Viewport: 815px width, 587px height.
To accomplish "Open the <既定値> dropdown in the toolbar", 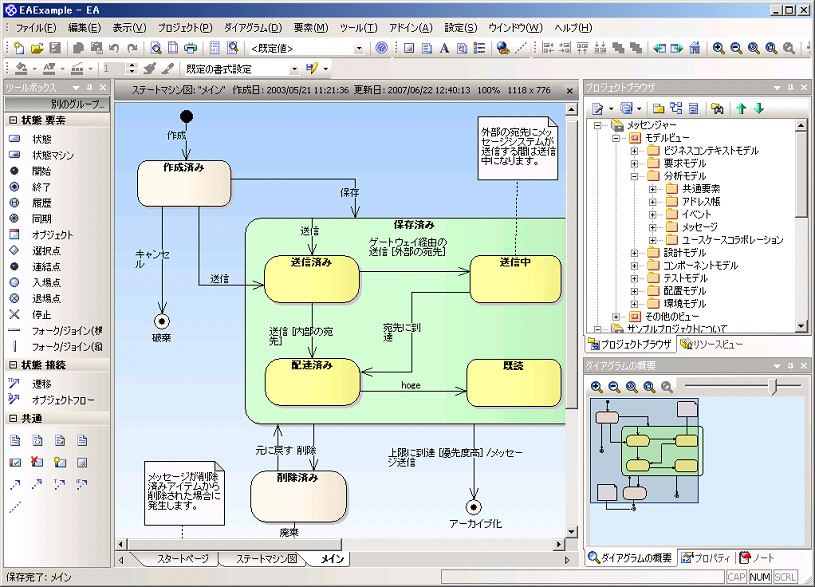I will 359,48.
